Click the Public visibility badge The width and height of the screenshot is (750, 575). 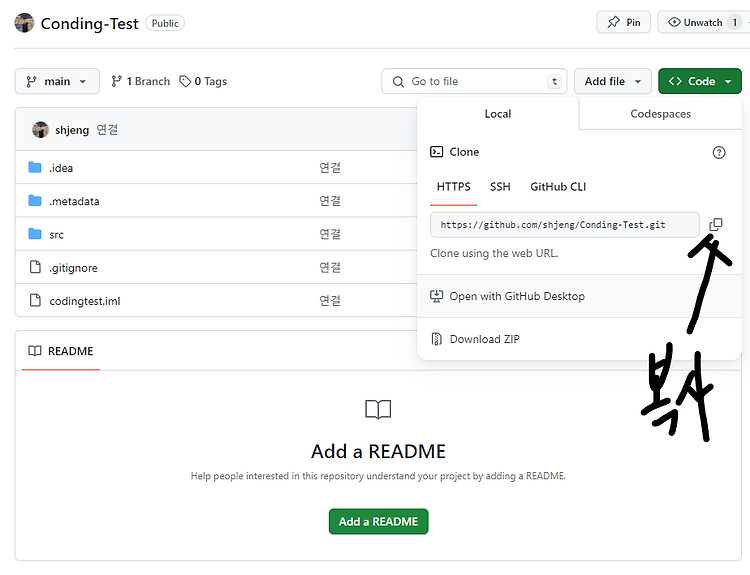click(165, 23)
